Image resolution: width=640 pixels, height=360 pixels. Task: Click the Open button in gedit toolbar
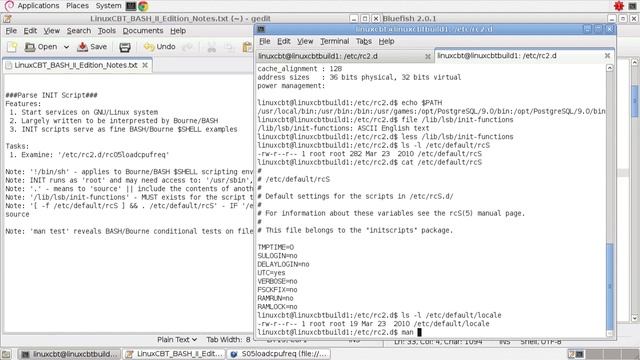coord(41,47)
